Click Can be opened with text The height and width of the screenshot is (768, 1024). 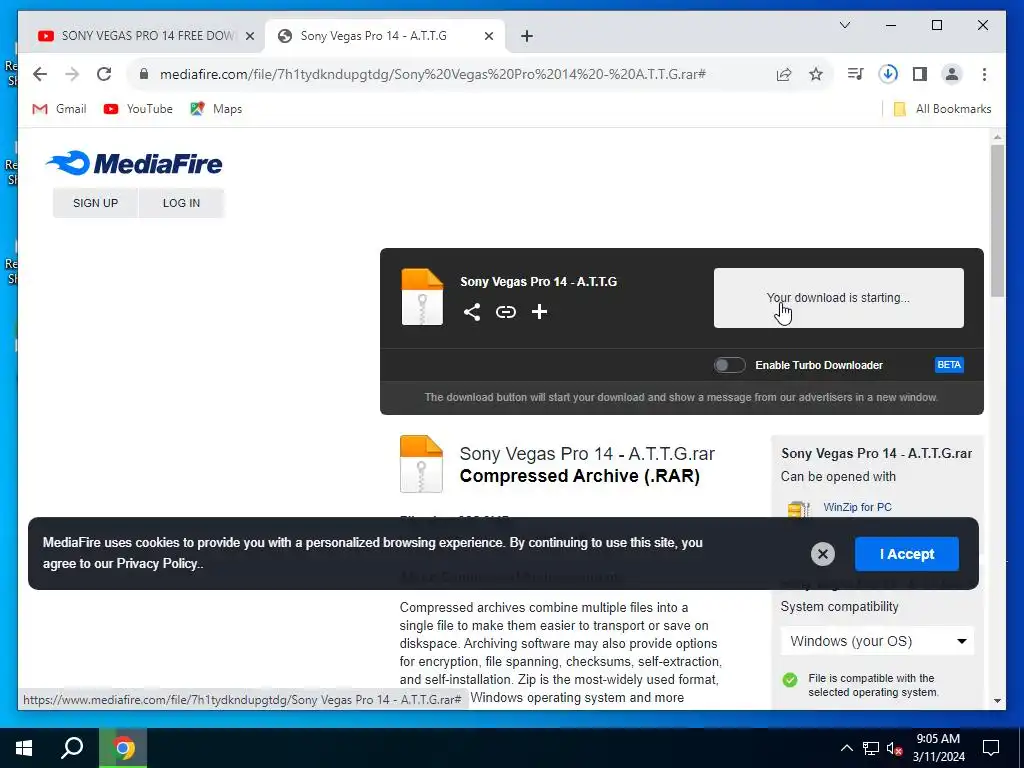[839, 477]
